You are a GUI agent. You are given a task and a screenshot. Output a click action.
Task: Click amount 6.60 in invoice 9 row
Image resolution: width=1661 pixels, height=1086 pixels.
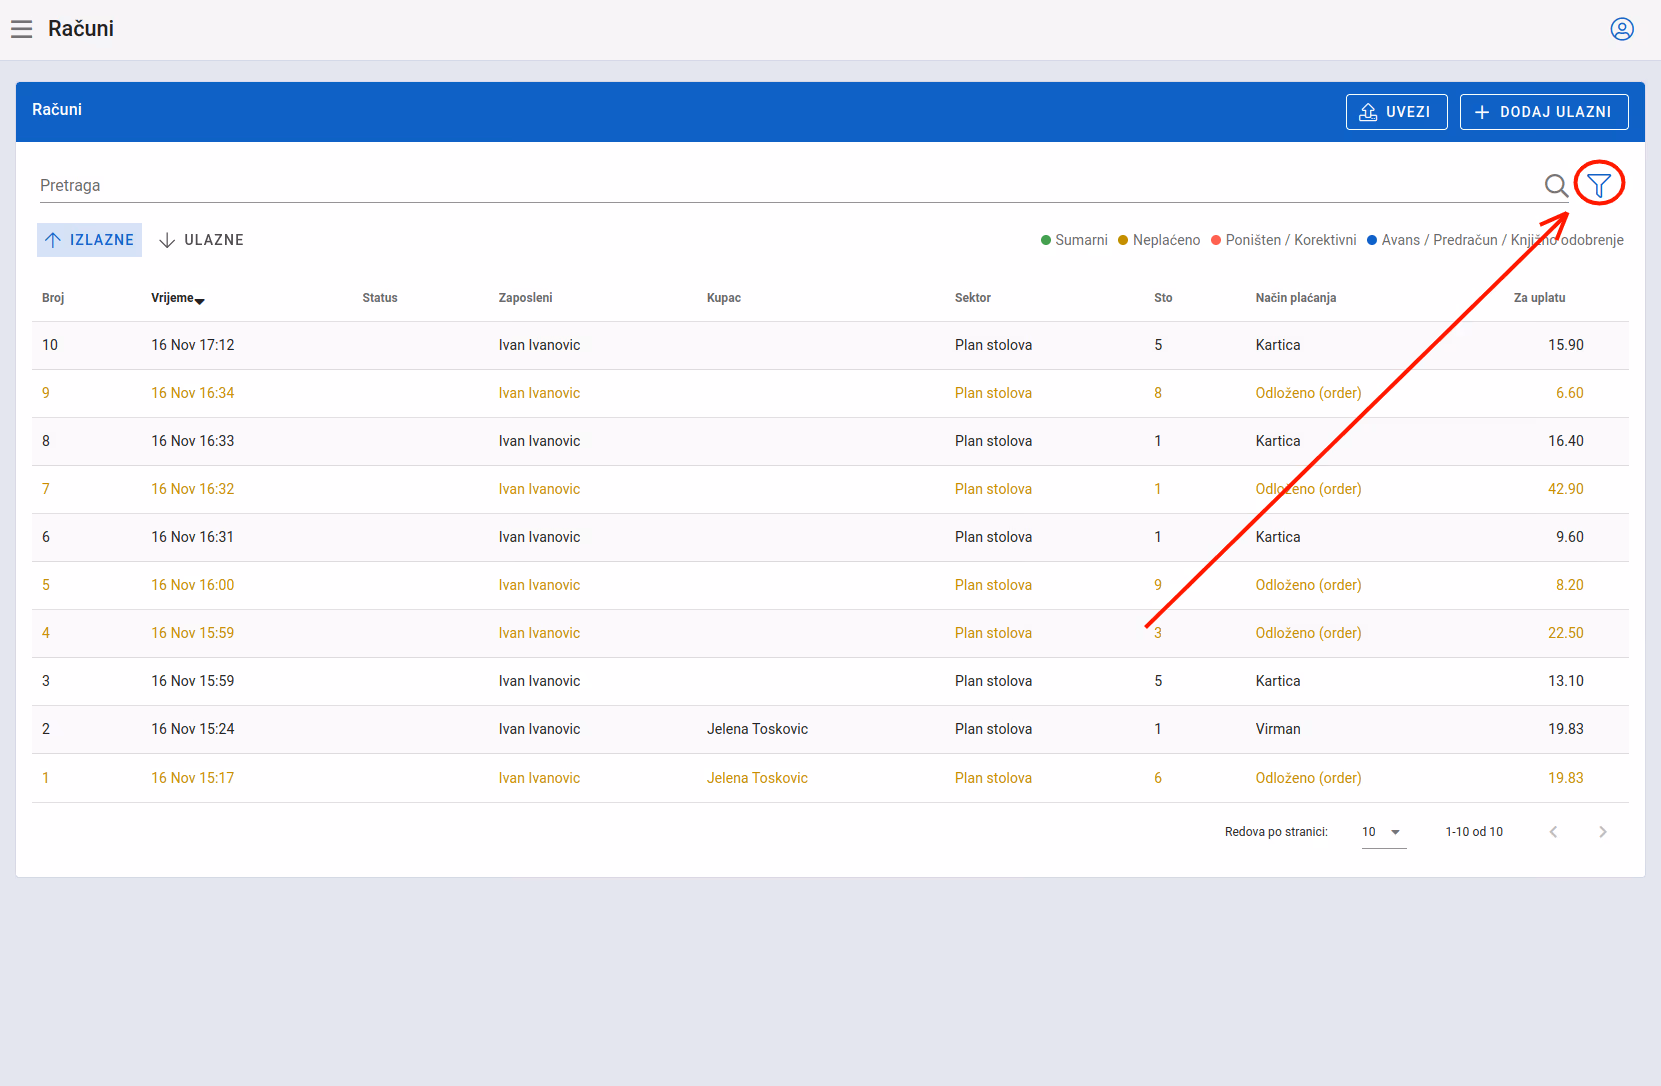1570,393
